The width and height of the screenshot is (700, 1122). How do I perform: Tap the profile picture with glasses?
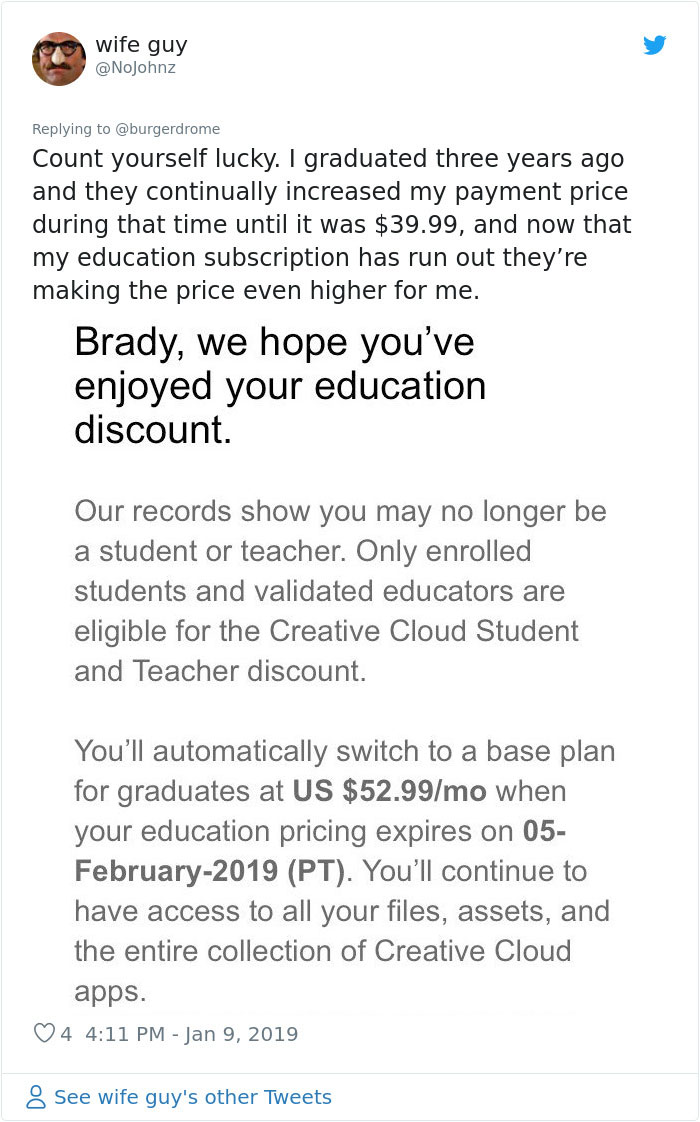[x=58, y=58]
